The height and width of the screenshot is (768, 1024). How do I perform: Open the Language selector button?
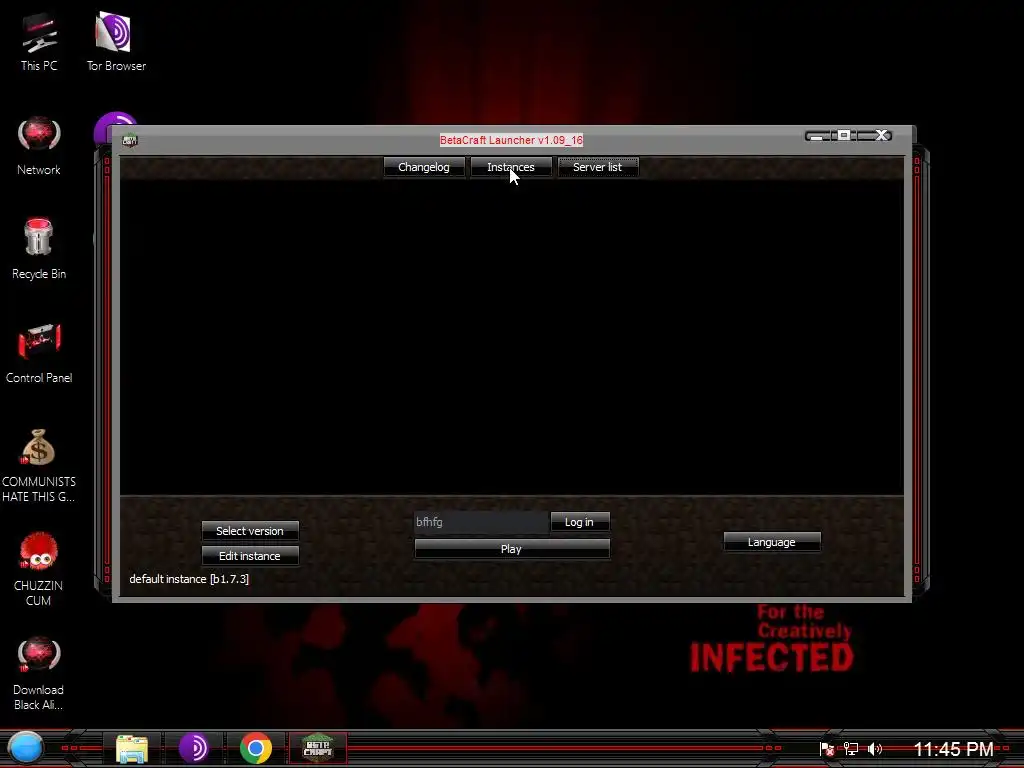pos(771,542)
